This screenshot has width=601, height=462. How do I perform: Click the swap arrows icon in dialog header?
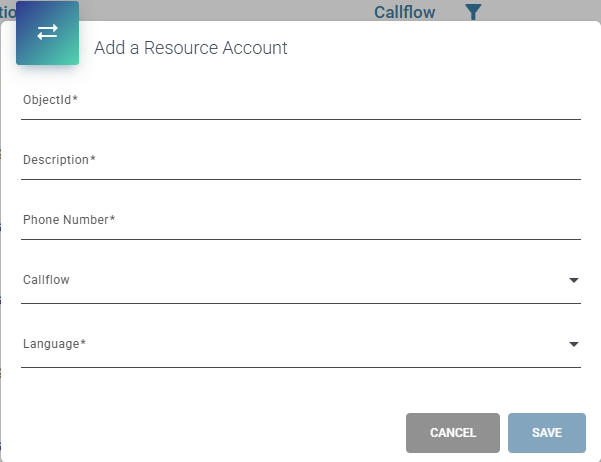(x=48, y=32)
